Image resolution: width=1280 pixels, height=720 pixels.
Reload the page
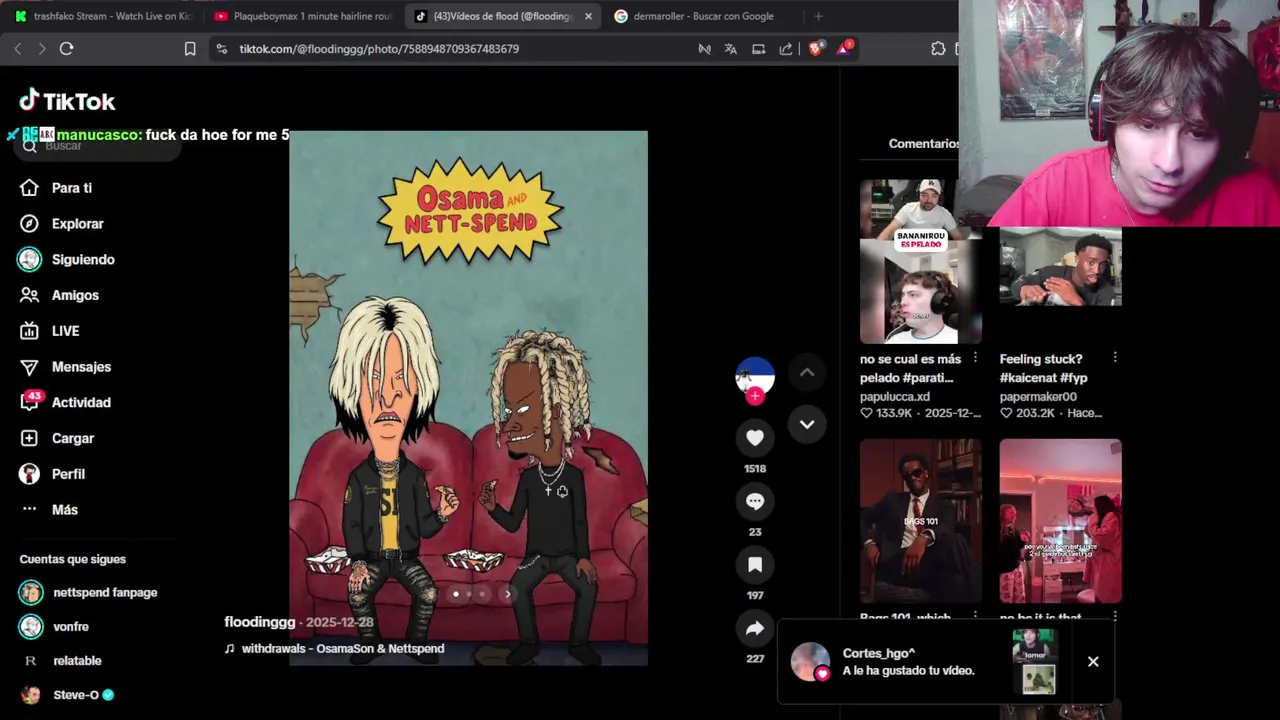[x=66, y=48]
